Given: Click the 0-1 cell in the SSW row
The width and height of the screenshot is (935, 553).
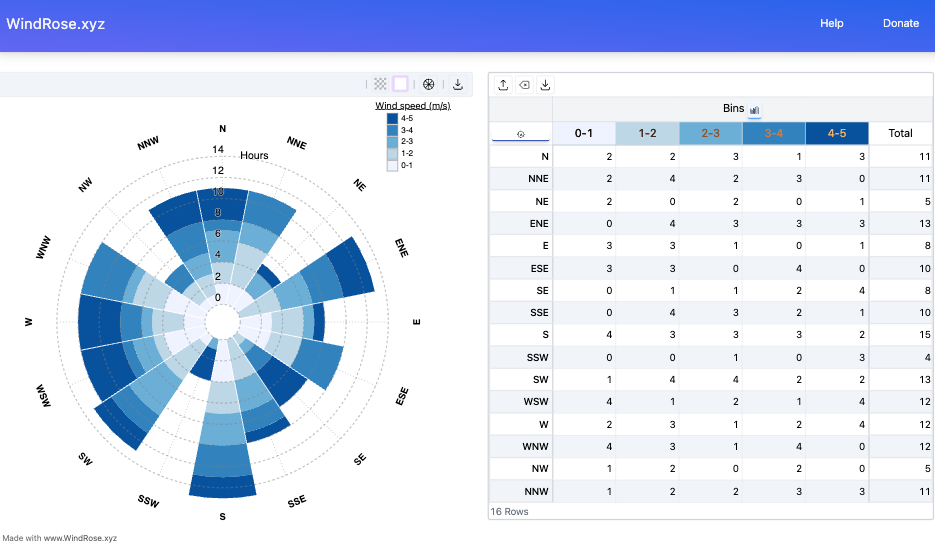Looking at the screenshot, I should tap(583, 357).
